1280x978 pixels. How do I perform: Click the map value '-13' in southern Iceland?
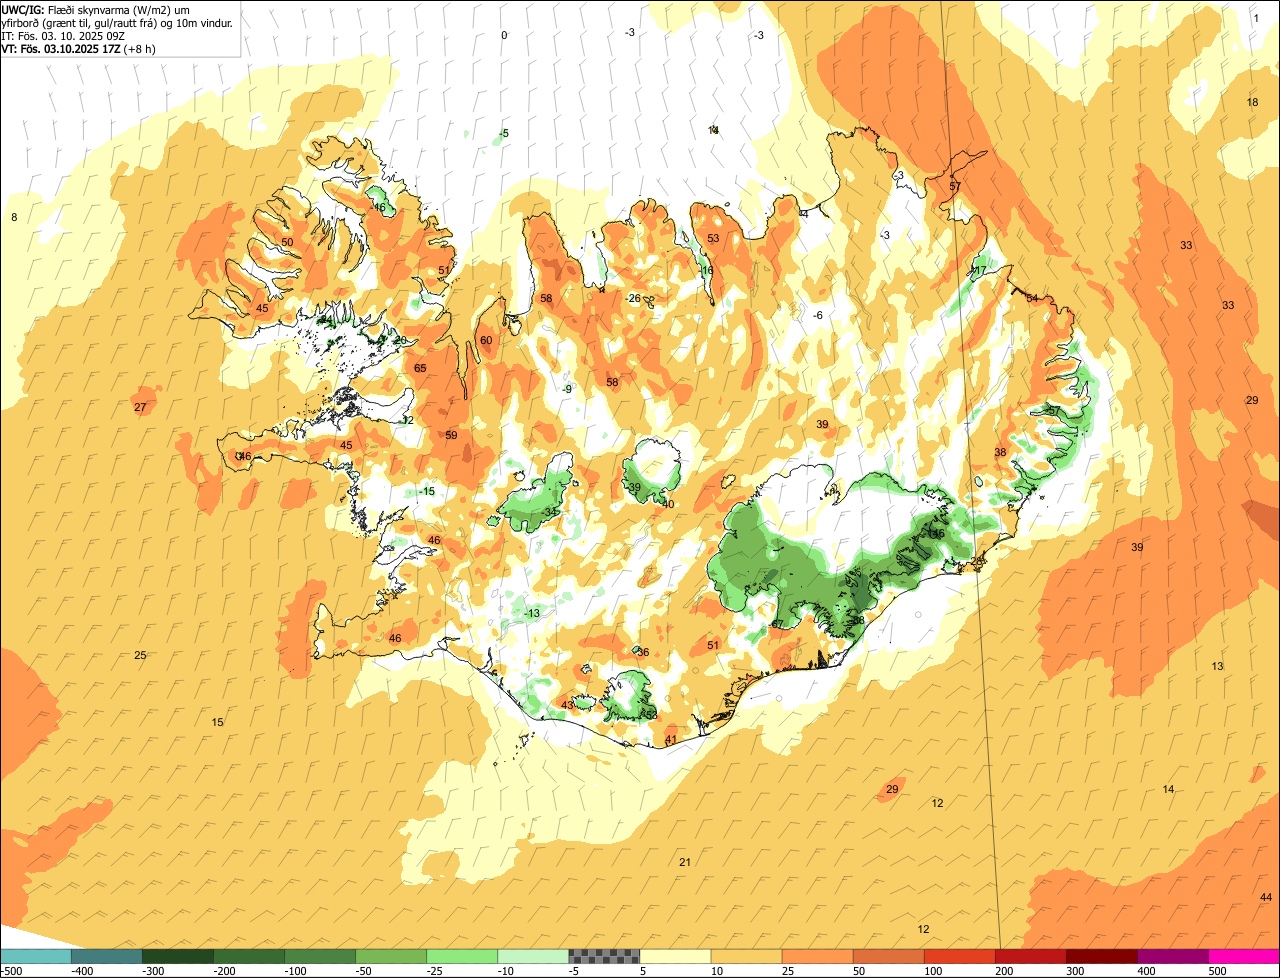pos(532,613)
